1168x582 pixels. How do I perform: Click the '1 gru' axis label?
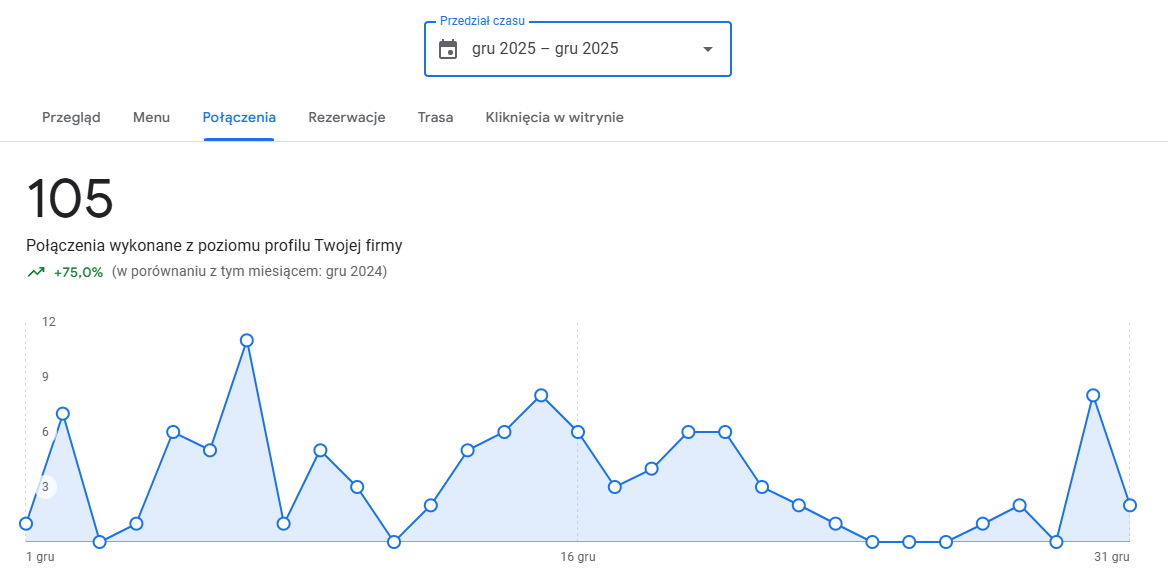click(40, 557)
